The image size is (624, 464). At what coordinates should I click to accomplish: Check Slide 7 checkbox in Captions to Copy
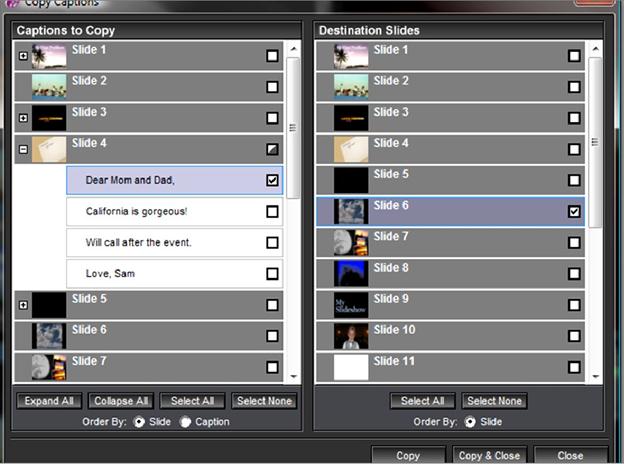pyautogui.click(x=272, y=367)
